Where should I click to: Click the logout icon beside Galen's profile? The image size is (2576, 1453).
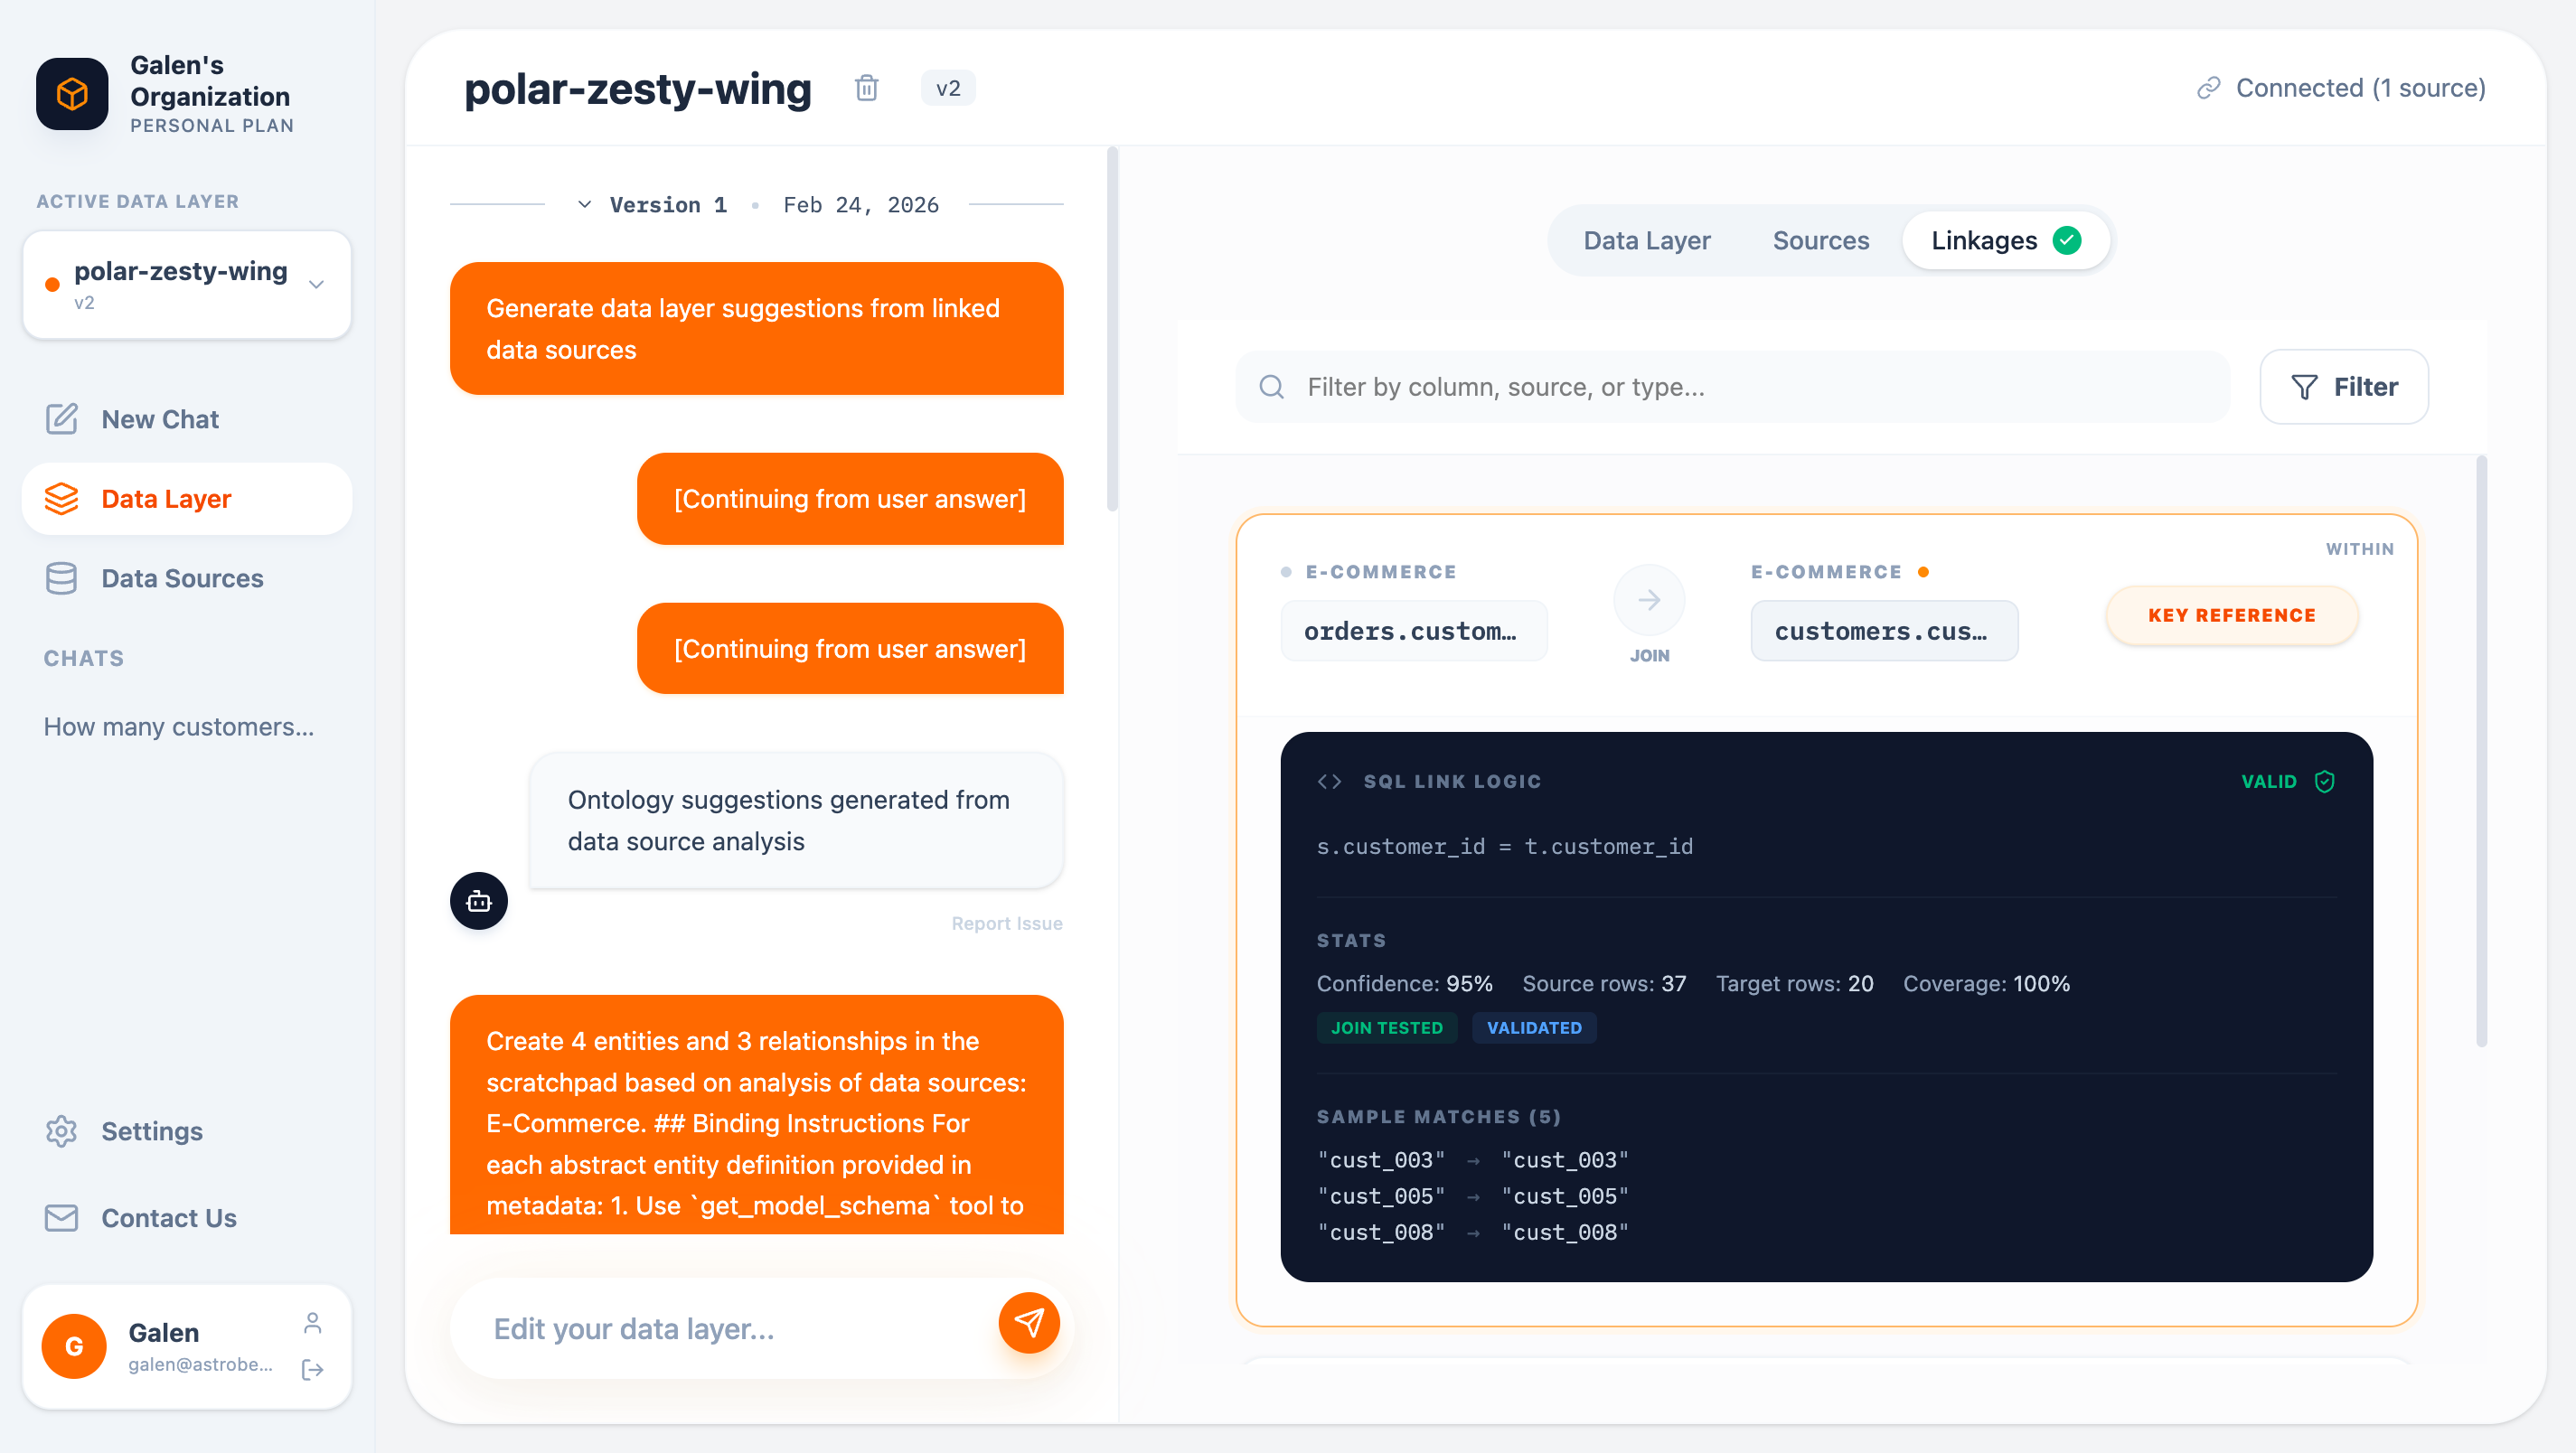312,1369
